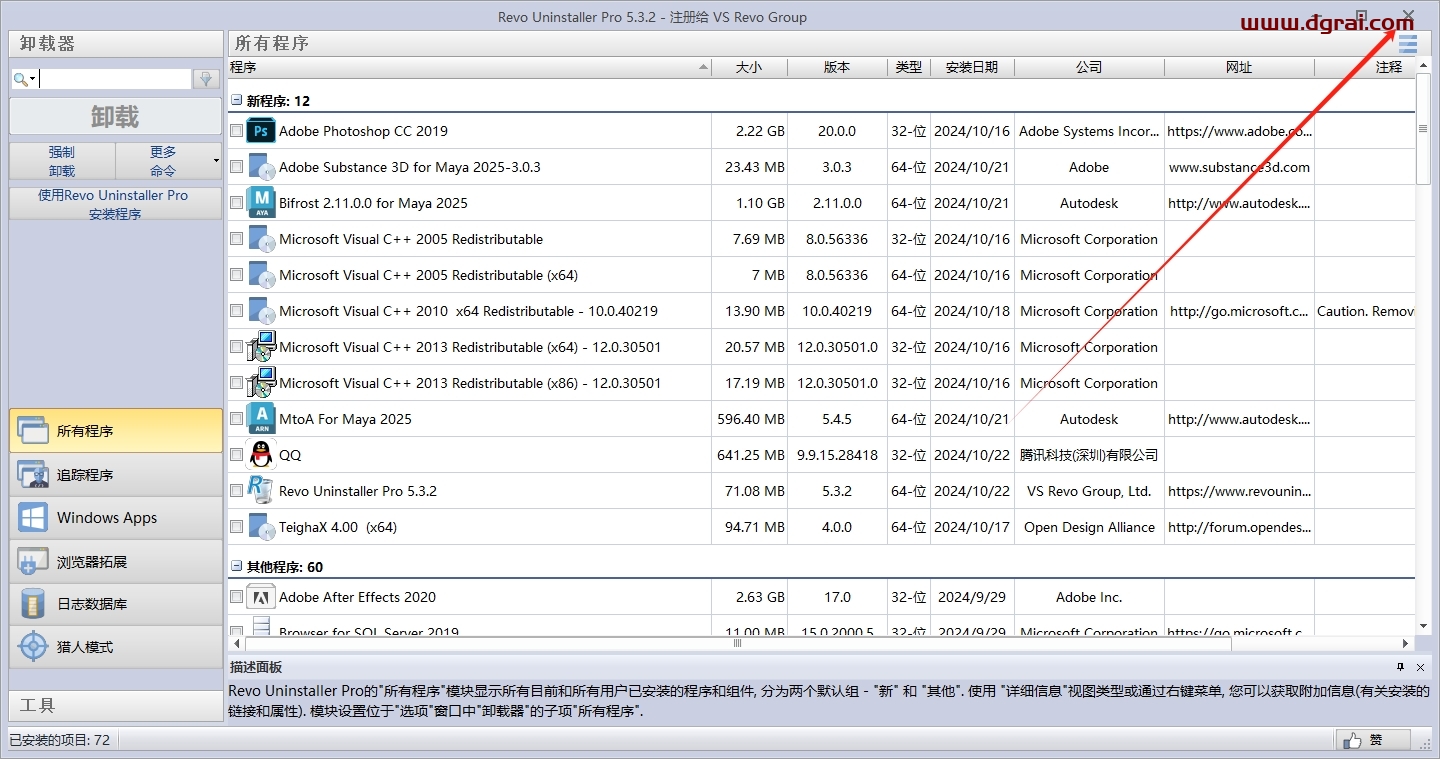Open the 日志数据库 module
1440x759 pixels.
click(115, 604)
